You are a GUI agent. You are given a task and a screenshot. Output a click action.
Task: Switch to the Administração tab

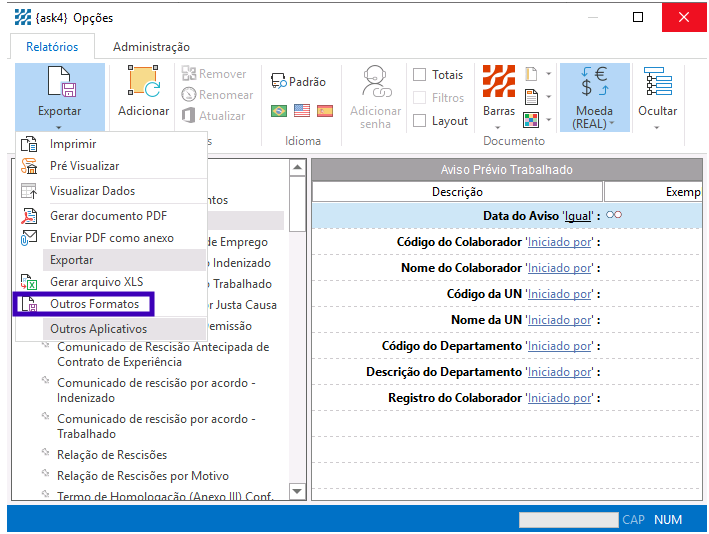pos(151,47)
